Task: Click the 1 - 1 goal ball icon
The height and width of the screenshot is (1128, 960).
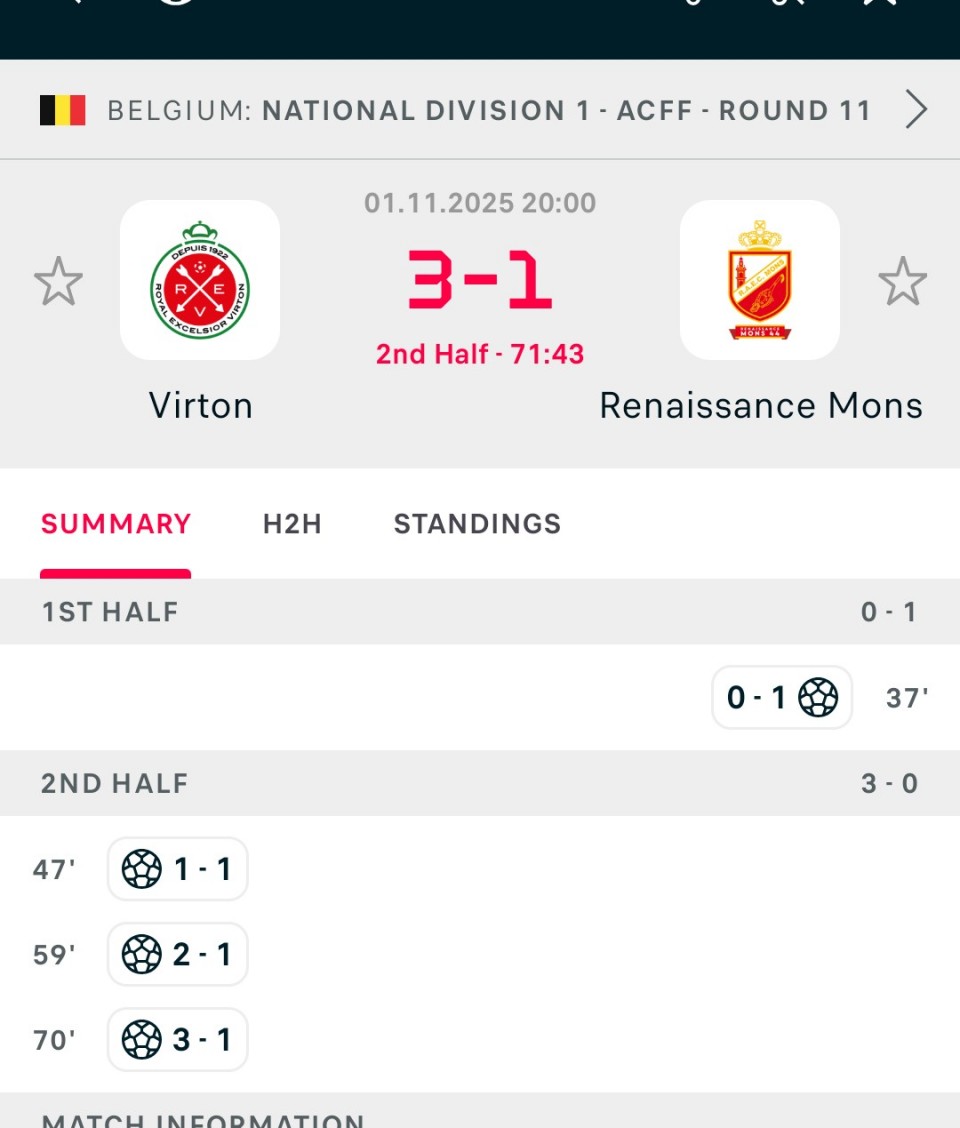Action: coord(142,869)
